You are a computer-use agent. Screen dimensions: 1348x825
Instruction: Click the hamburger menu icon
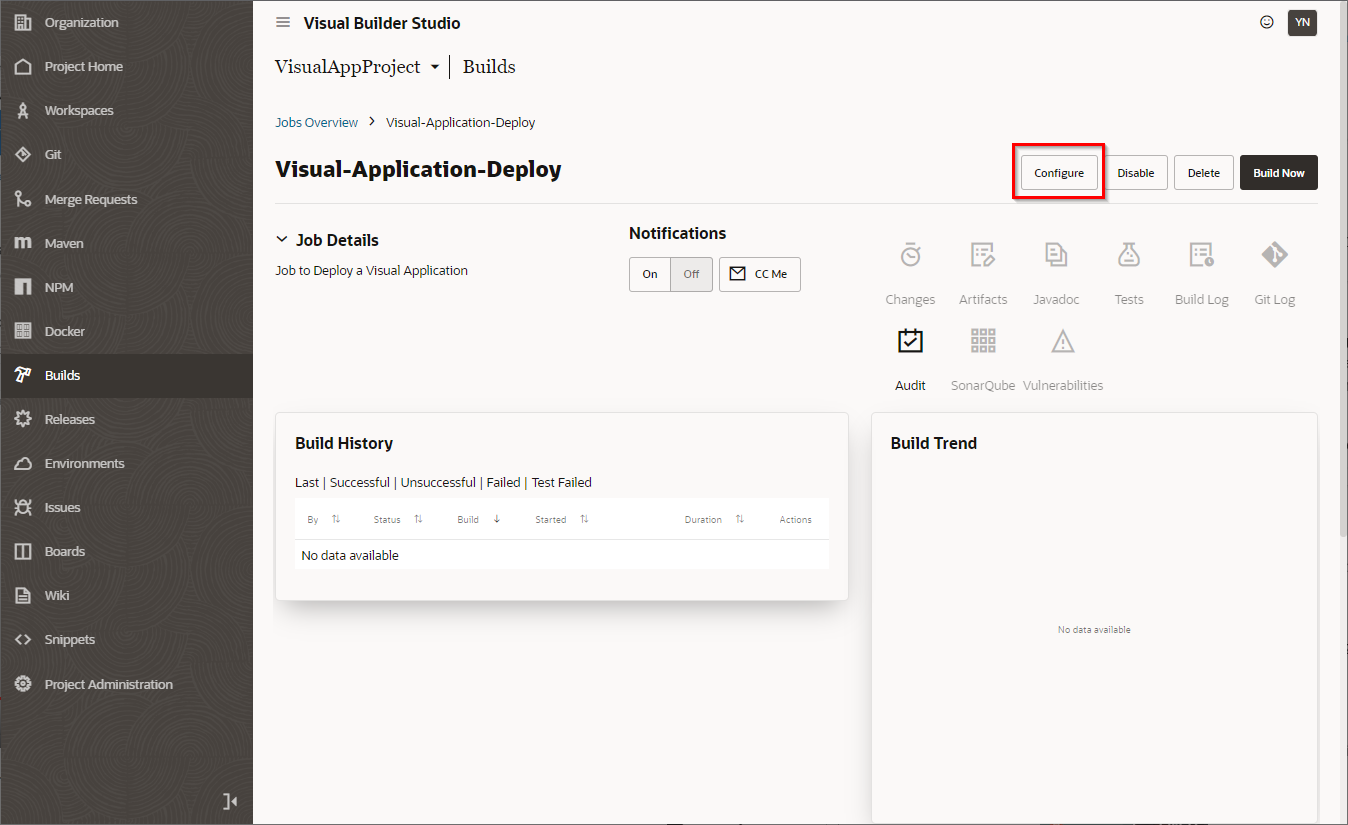pos(283,23)
